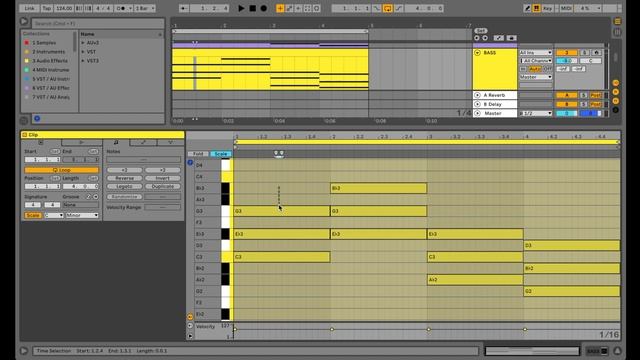This screenshot has height=360, width=640.
Task: Toggle the transport Loop switch icon
Action: pyautogui.click(x=387, y=8)
